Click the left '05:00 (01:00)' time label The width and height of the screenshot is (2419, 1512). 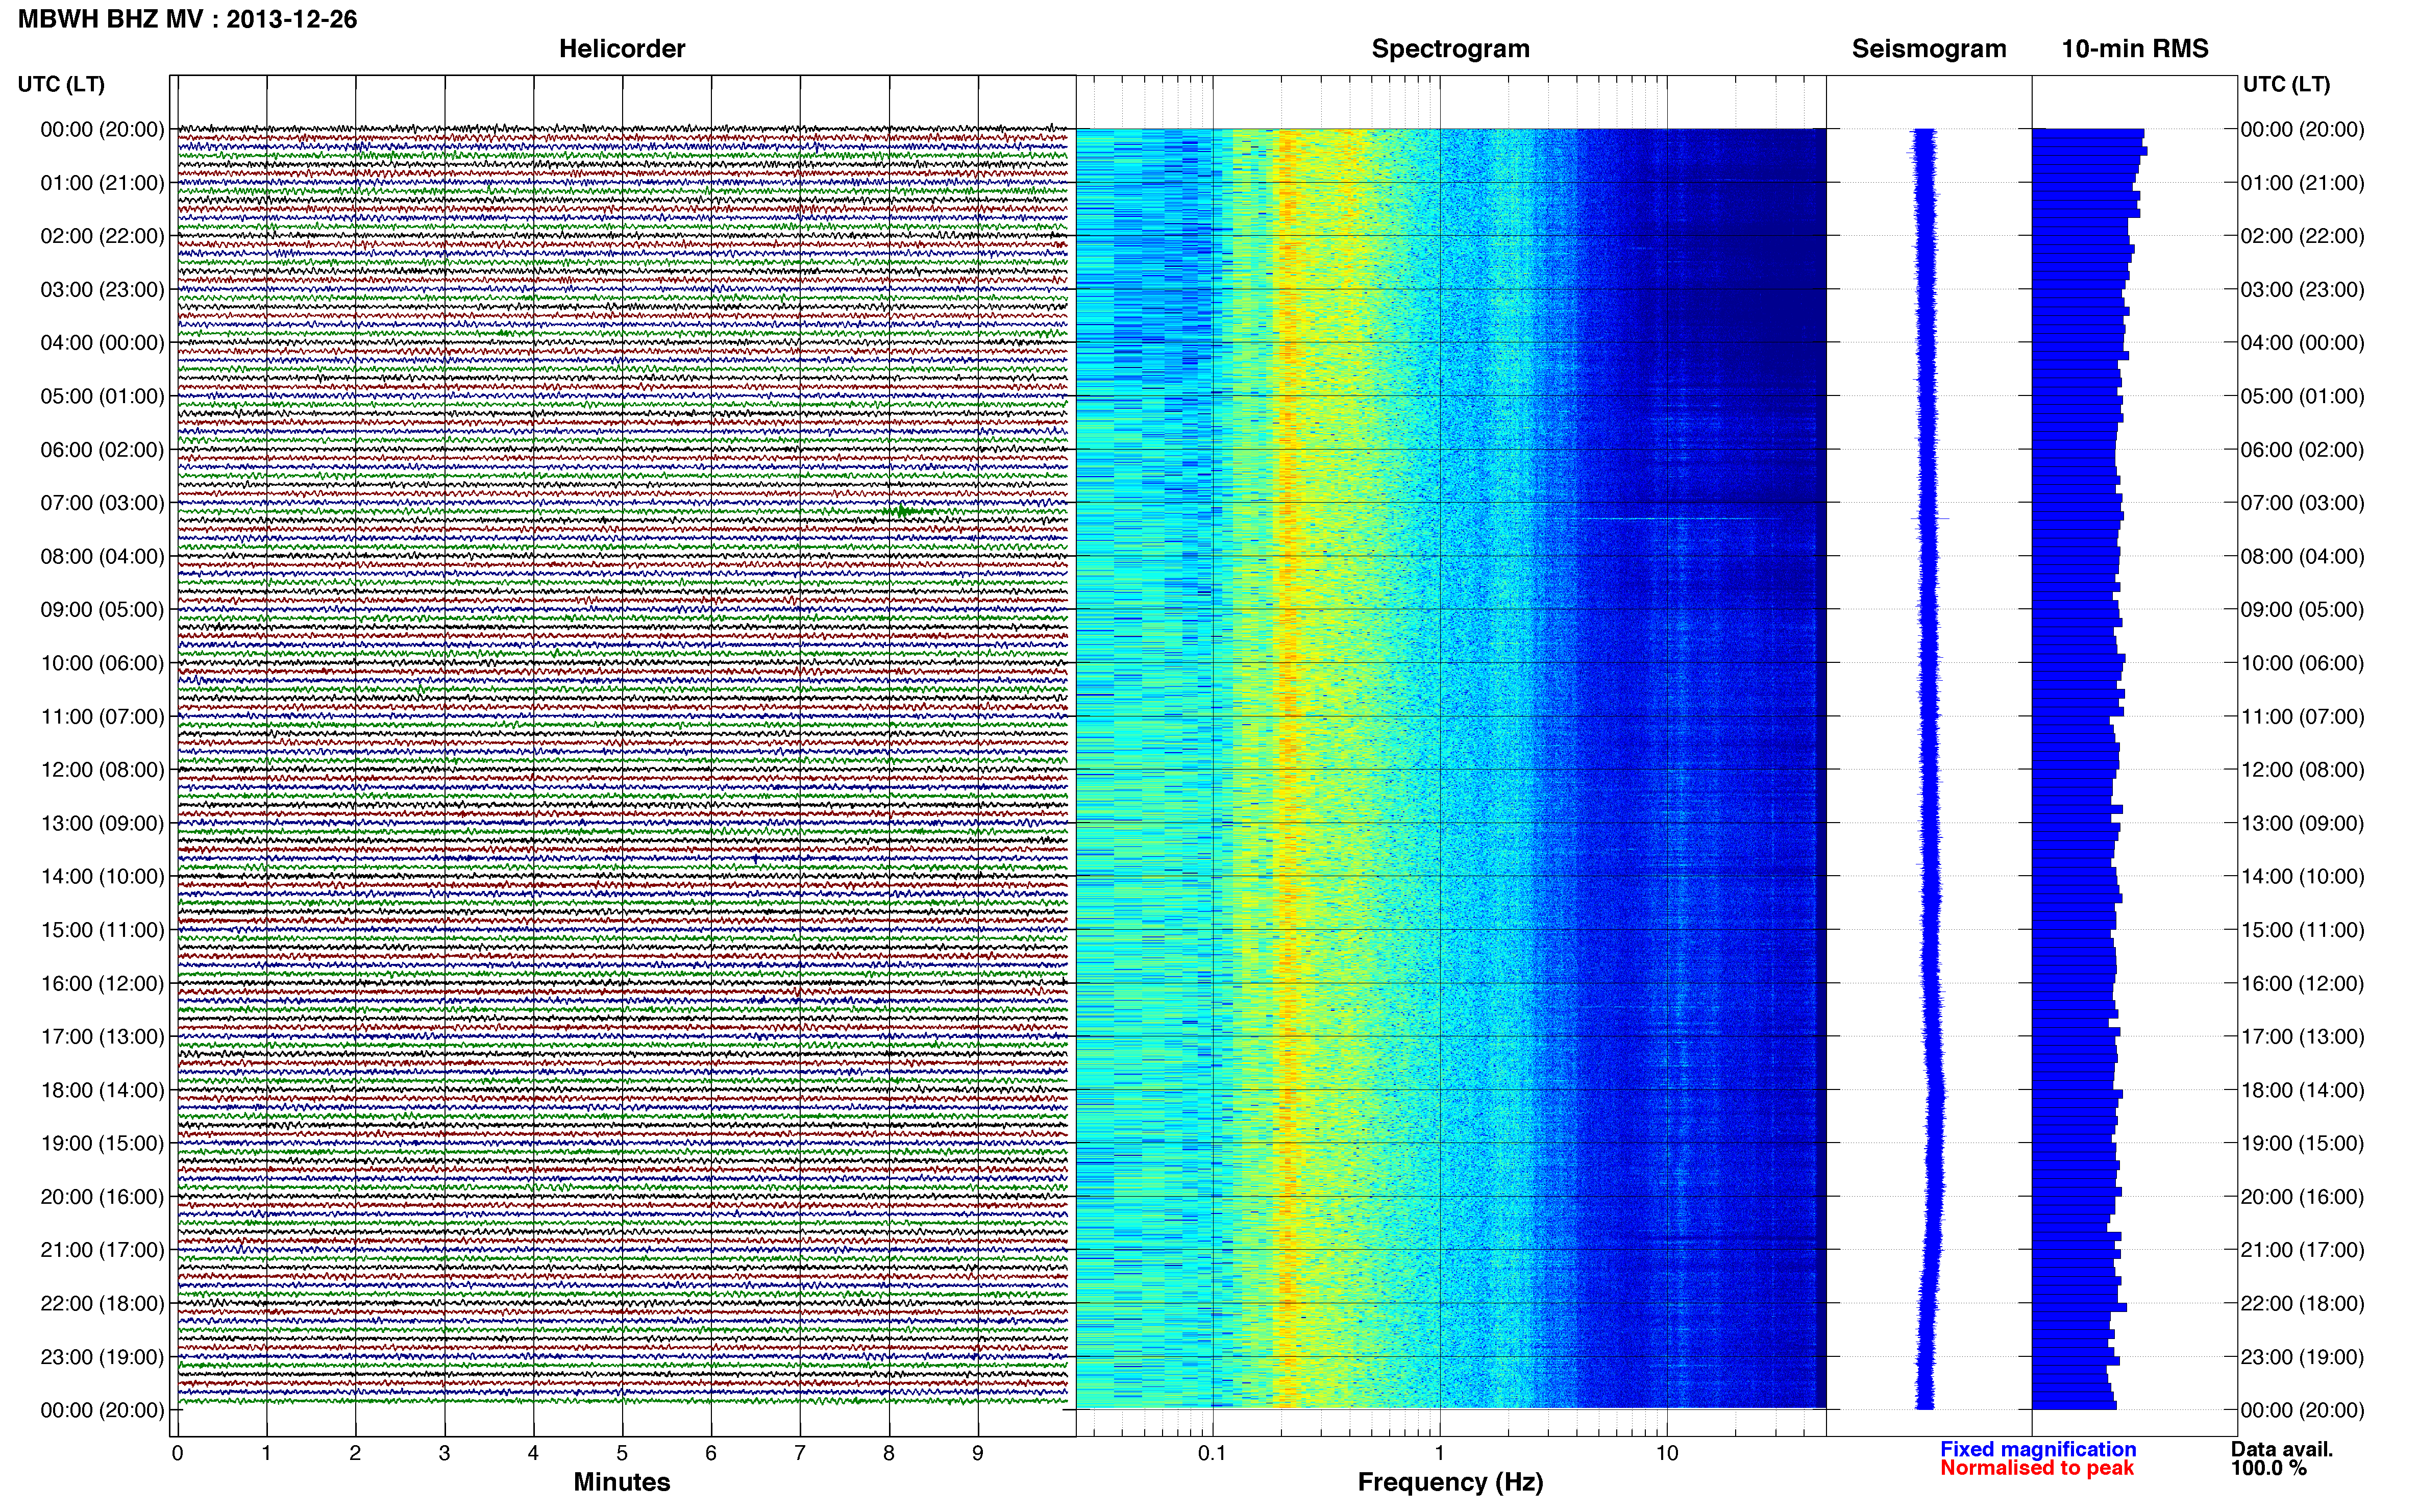pyautogui.click(x=102, y=396)
